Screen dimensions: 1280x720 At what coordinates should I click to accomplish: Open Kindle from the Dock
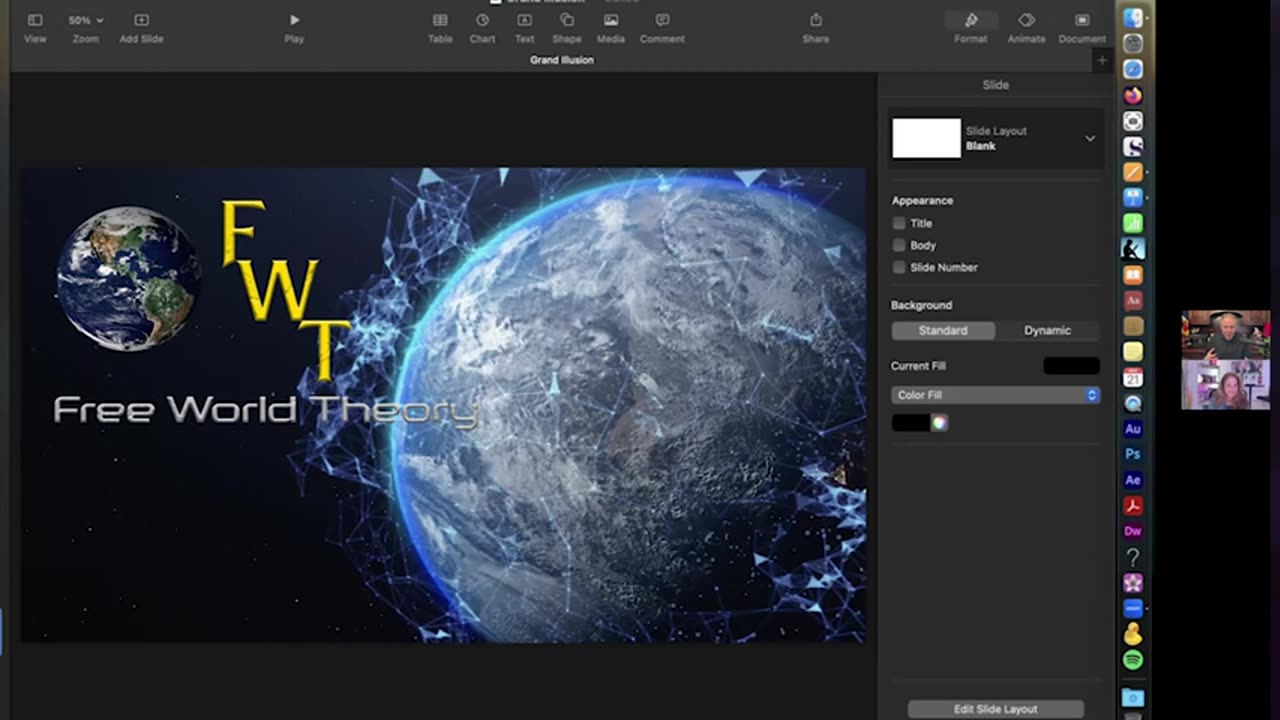pyautogui.click(x=1133, y=249)
